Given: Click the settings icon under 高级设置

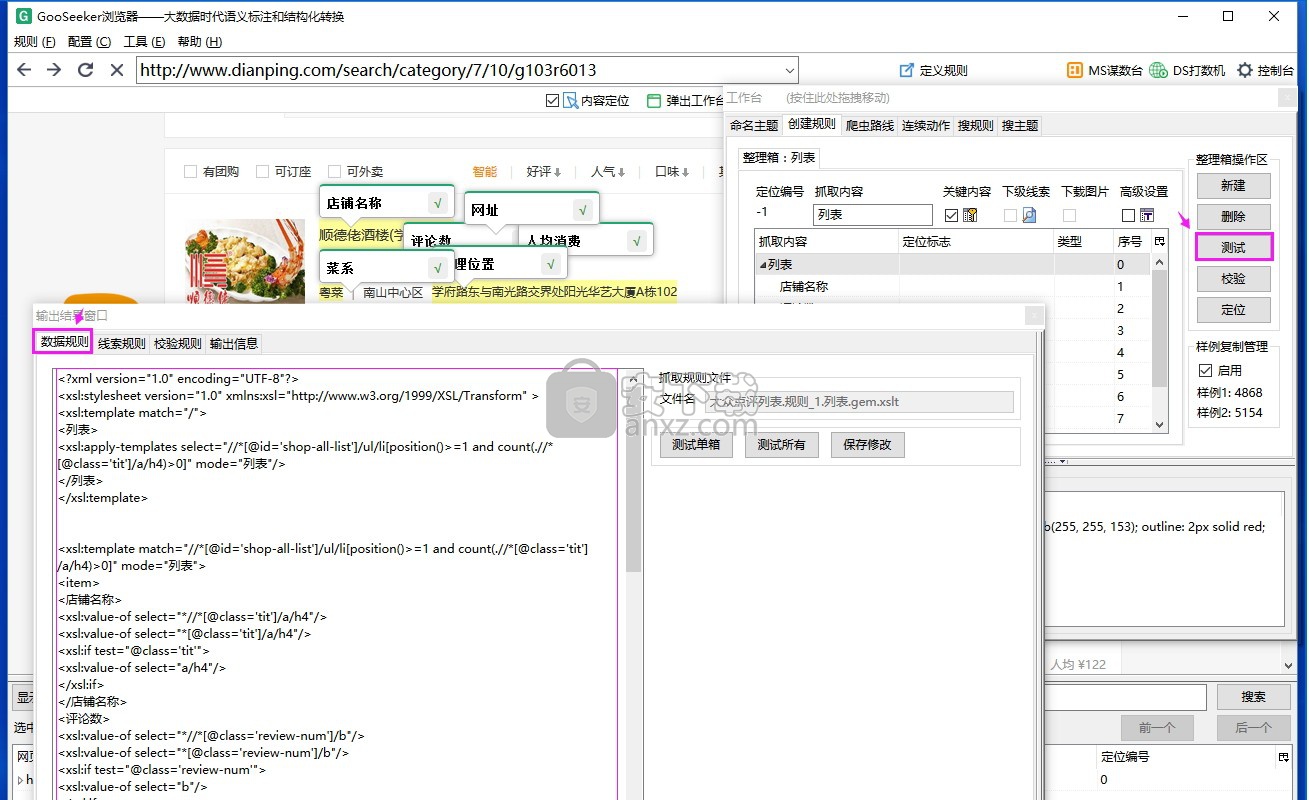Looking at the screenshot, I should [x=1146, y=215].
